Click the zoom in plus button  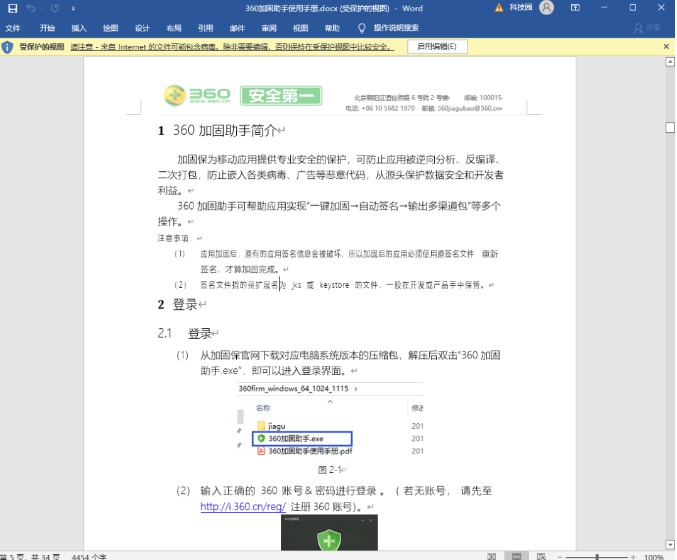(634, 556)
